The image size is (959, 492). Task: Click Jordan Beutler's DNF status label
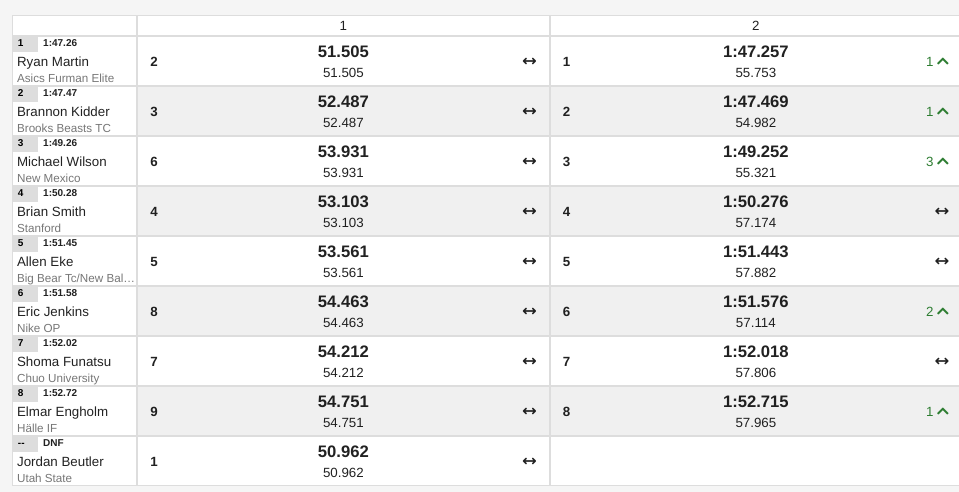(x=53, y=442)
